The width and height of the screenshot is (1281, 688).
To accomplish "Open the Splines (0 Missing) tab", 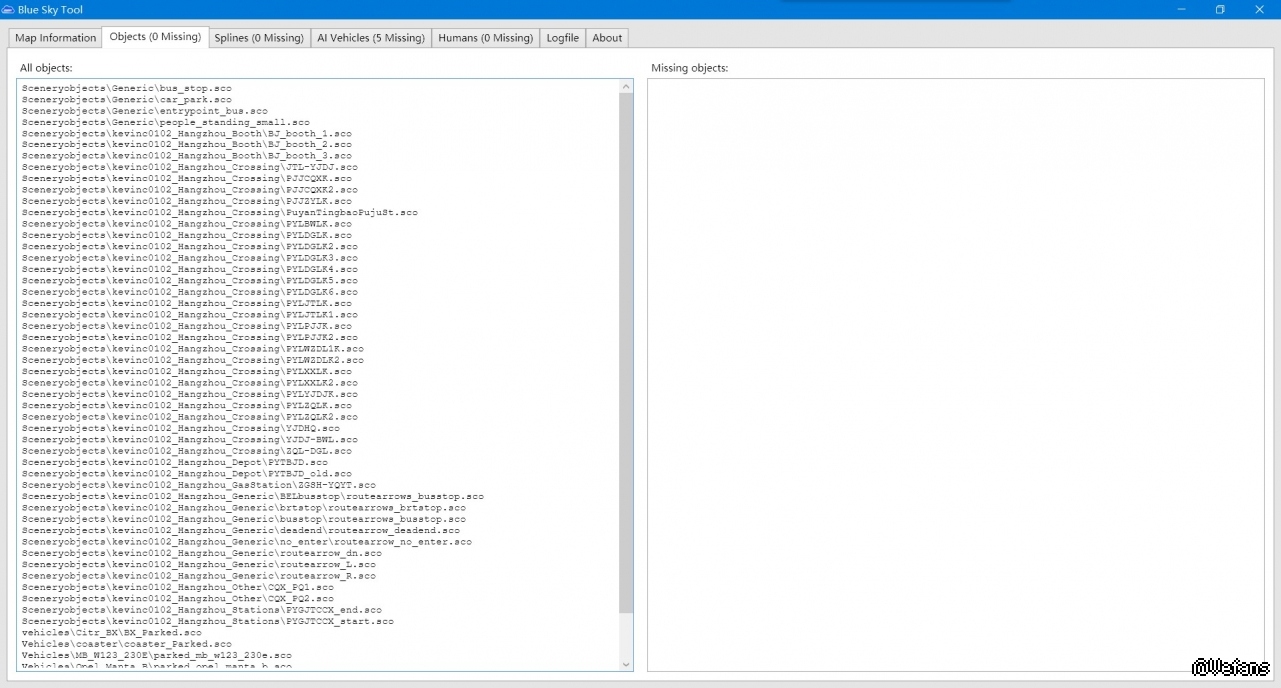I will 258,38.
